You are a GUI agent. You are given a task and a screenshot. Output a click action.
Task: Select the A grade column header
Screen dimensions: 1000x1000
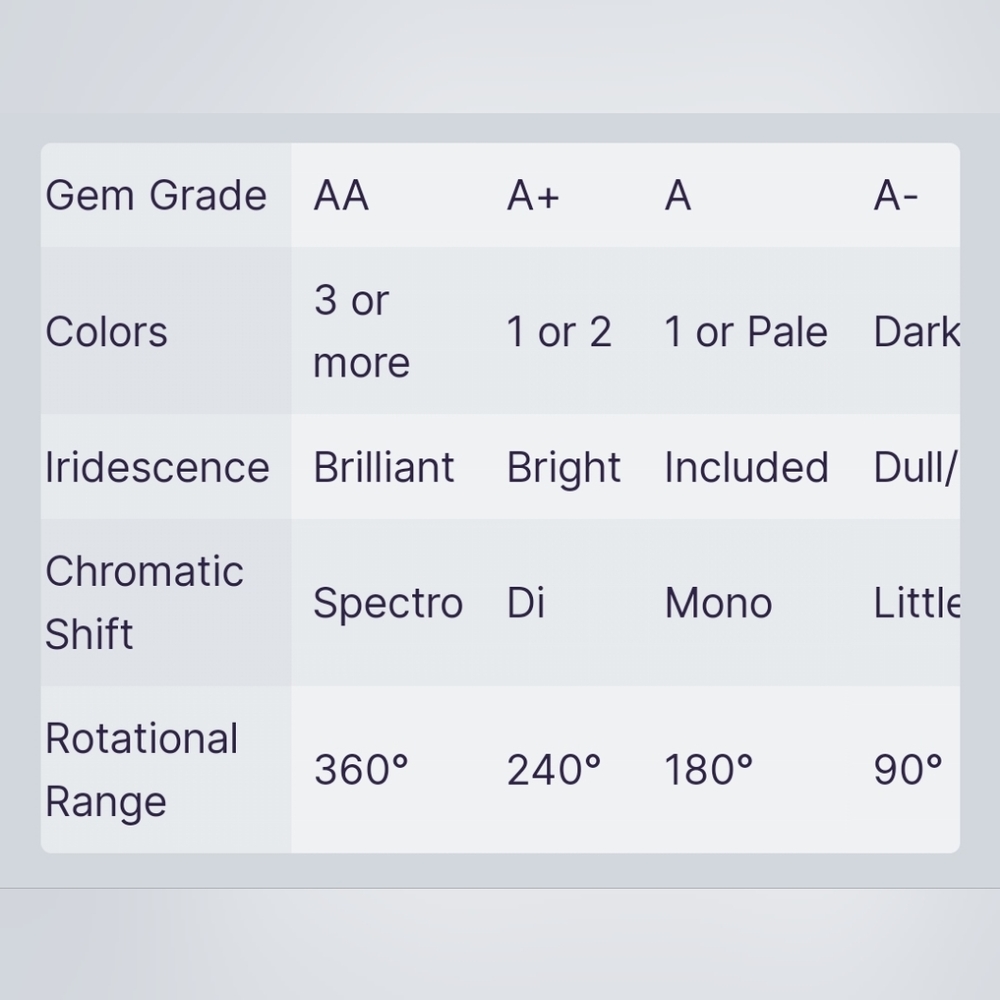click(x=678, y=195)
